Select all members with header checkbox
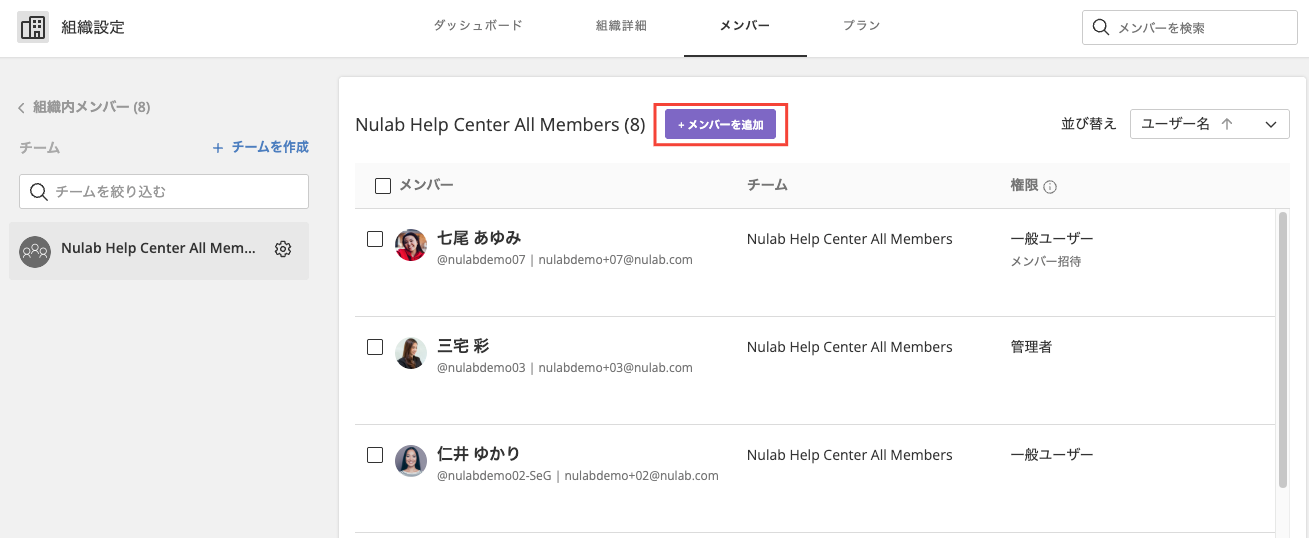Screen dimensions: 1309x538 click(x=383, y=185)
